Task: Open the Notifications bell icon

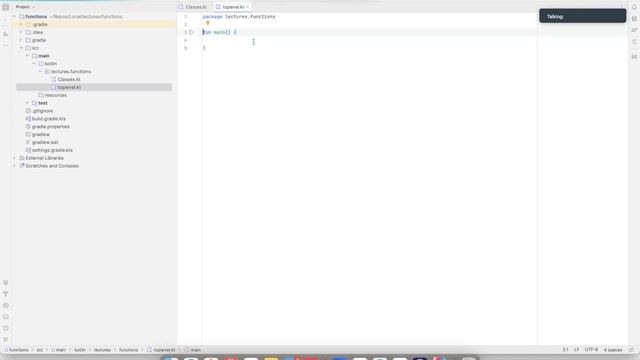Action: tap(634, 7)
